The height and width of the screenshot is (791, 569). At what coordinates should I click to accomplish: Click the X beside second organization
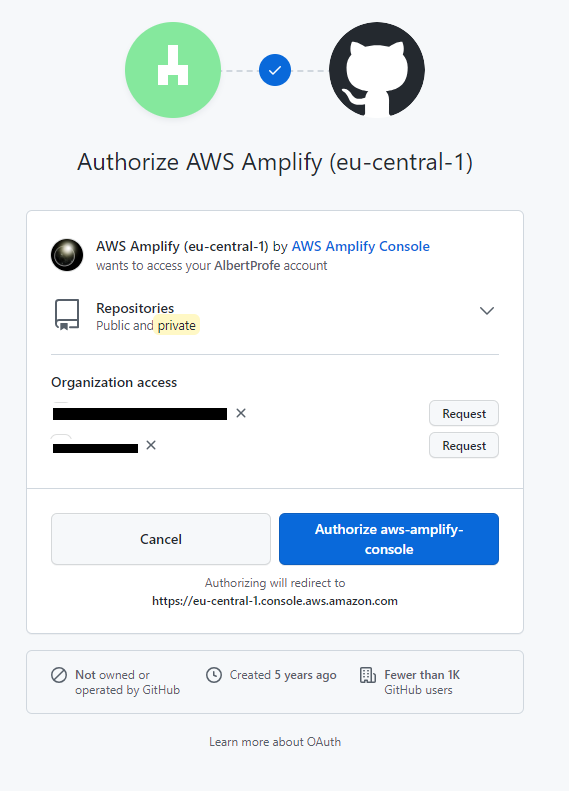[x=151, y=445]
